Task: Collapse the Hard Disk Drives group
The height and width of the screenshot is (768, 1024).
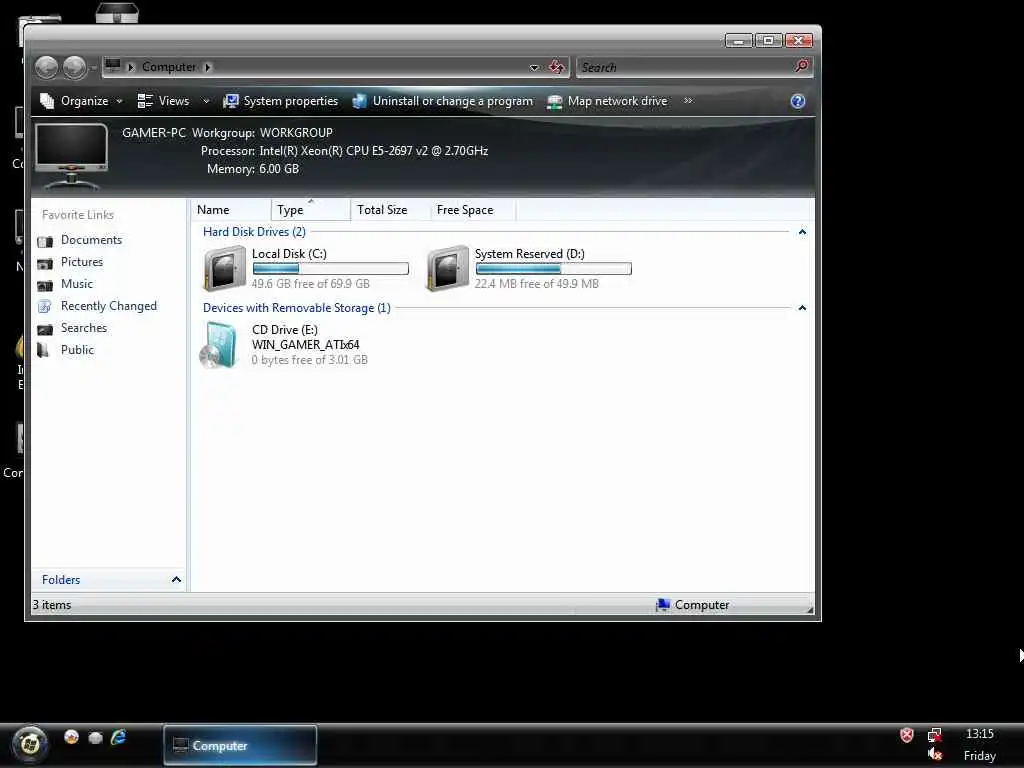Action: pos(802,232)
